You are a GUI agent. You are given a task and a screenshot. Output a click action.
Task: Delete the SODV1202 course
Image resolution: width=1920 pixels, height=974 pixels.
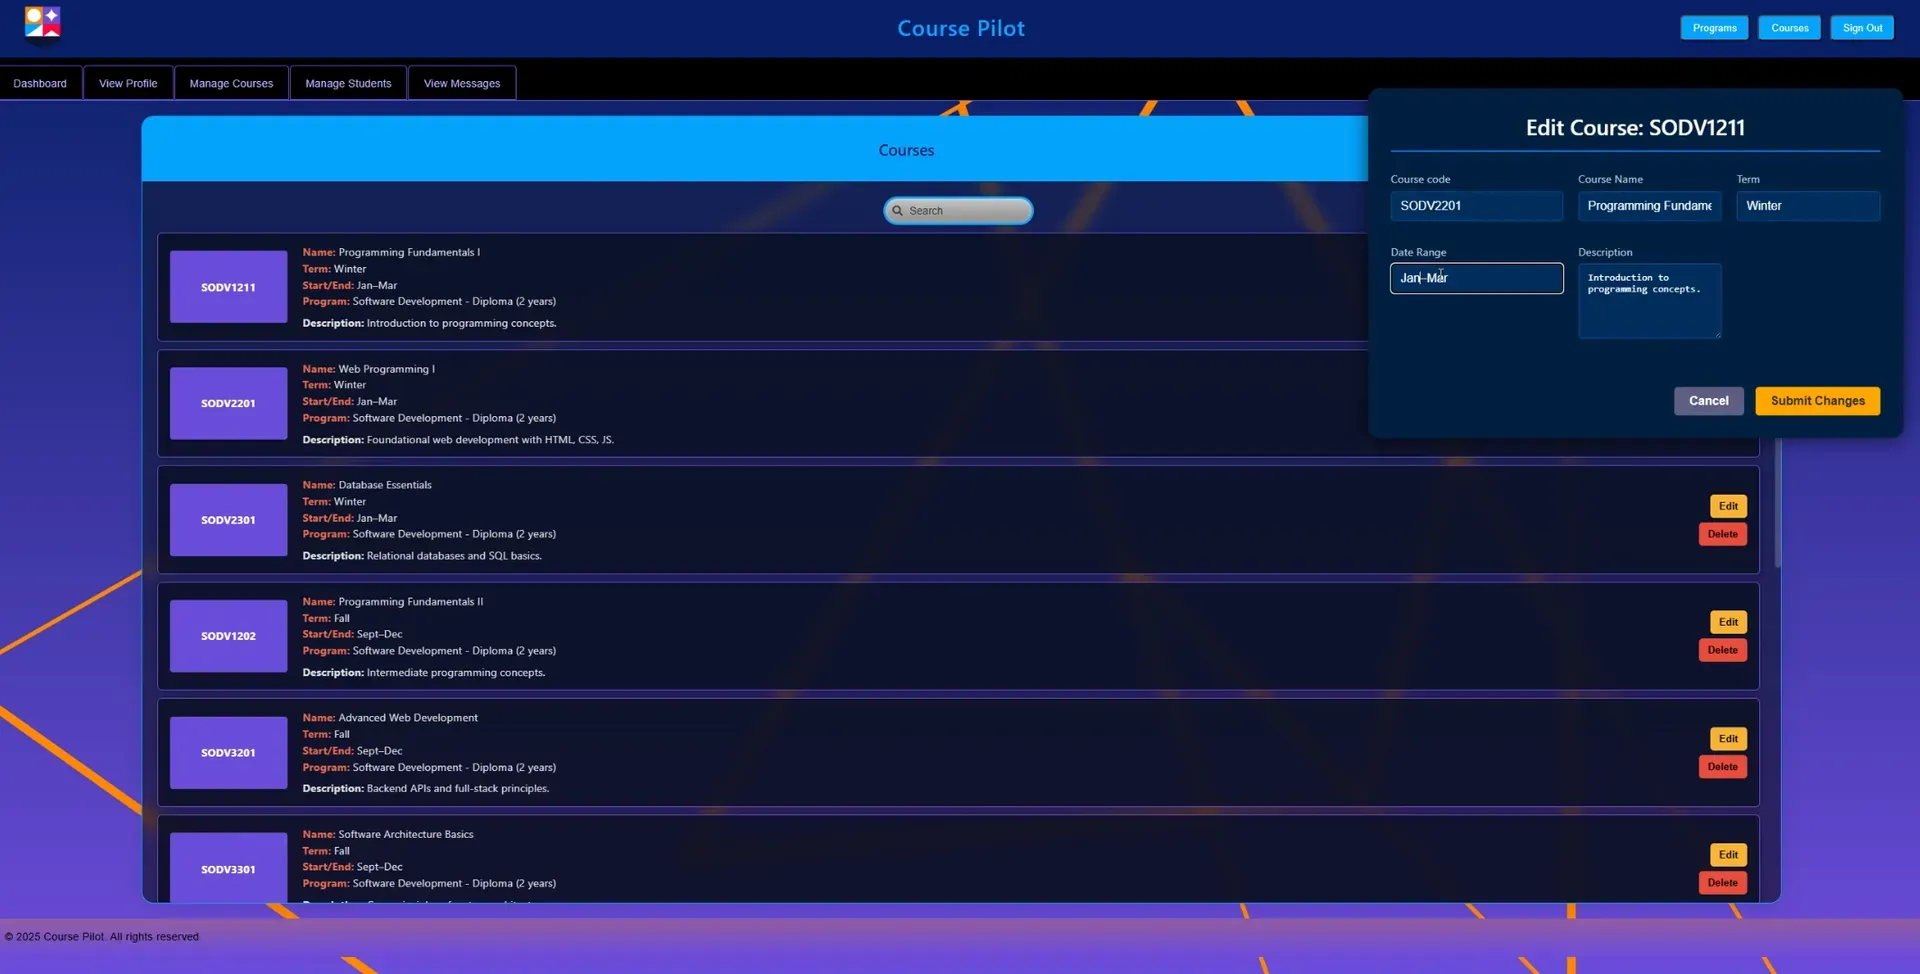pos(1722,650)
